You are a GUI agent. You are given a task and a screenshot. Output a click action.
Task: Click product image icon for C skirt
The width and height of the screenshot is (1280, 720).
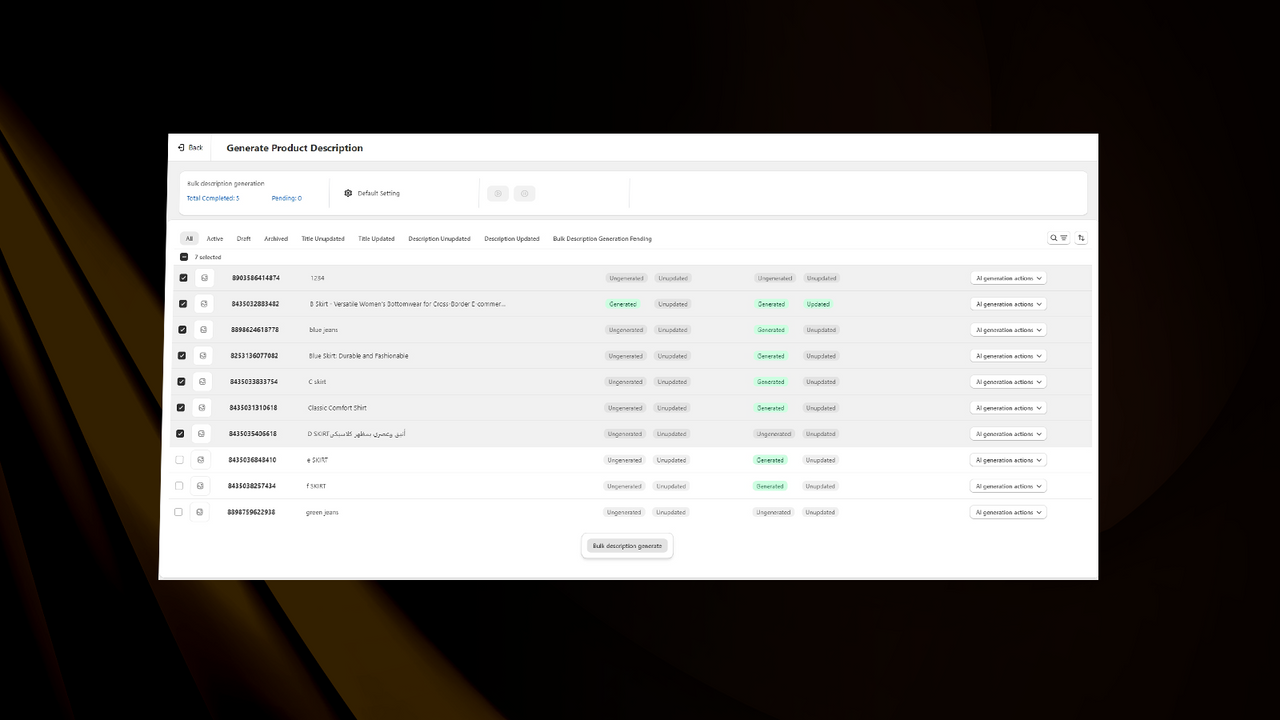(203, 382)
